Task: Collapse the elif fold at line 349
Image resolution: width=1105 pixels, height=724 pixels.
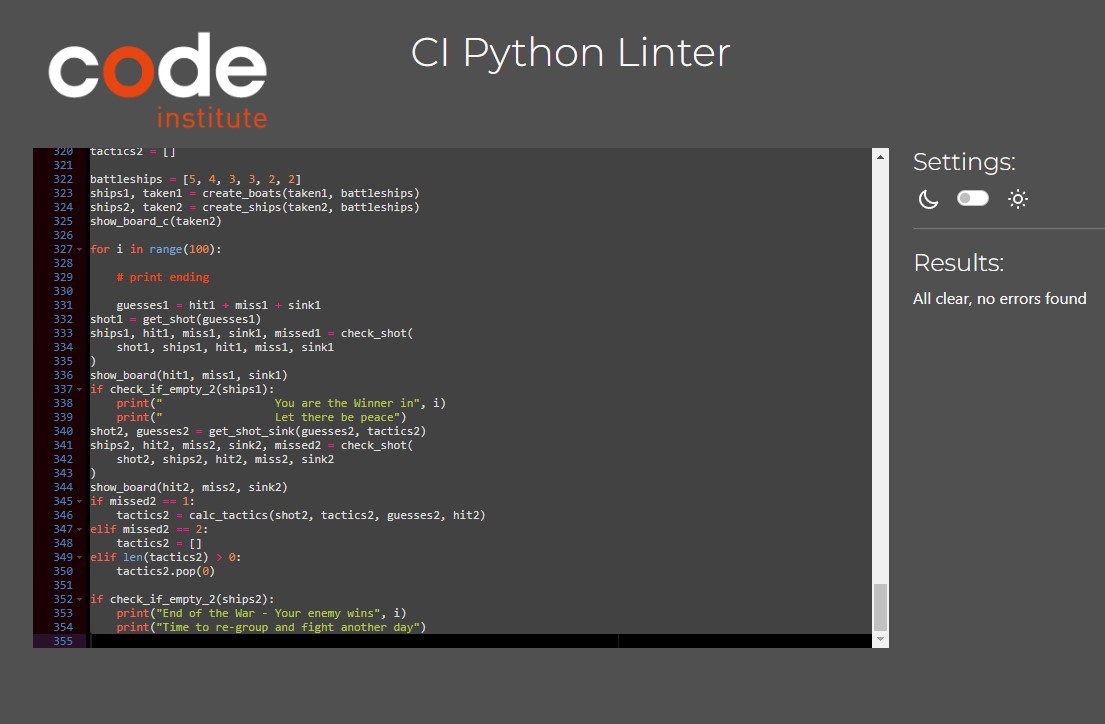Action: pyautogui.click(x=80, y=558)
